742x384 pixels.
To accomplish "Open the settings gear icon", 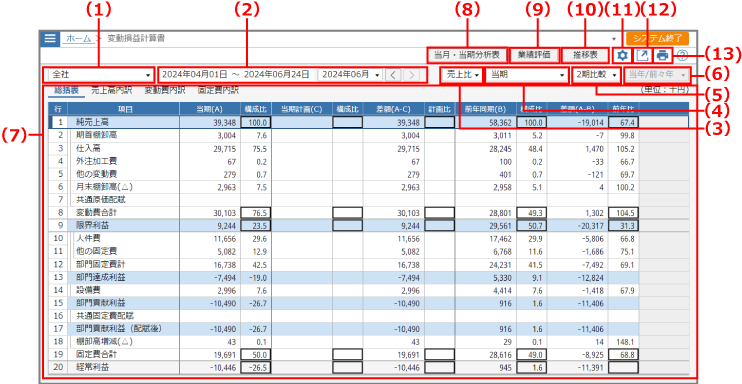I will [x=623, y=55].
